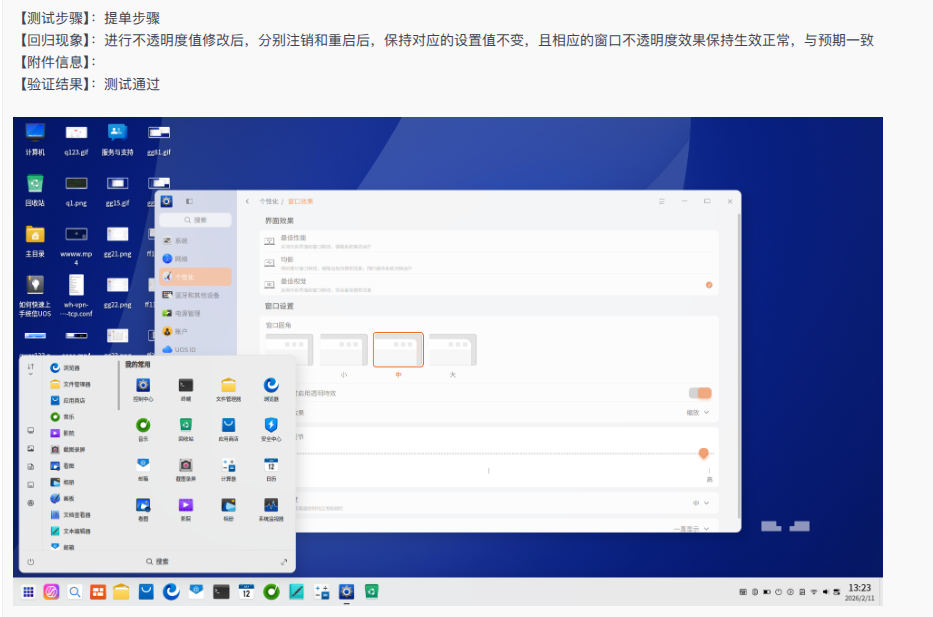Select the 最佳性能 interface effect option

(489, 241)
